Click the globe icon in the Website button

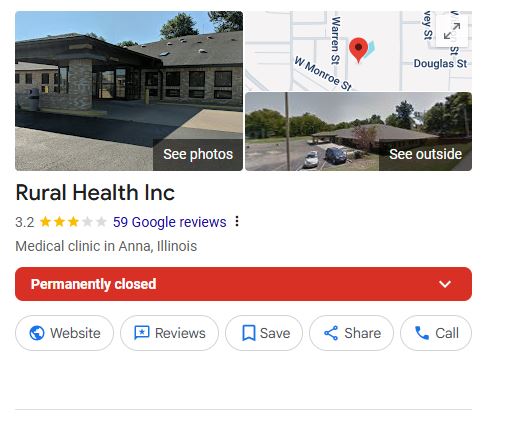37,333
